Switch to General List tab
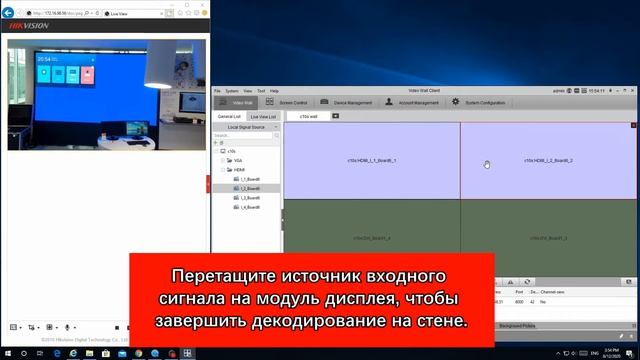 (229, 116)
